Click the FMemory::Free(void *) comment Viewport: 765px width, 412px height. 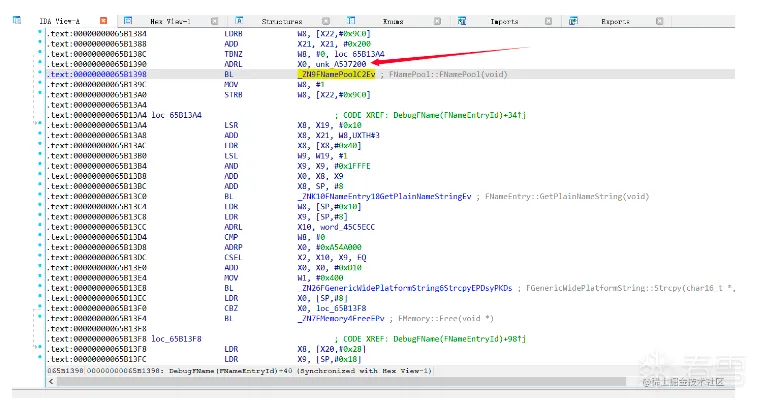(x=446, y=318)
